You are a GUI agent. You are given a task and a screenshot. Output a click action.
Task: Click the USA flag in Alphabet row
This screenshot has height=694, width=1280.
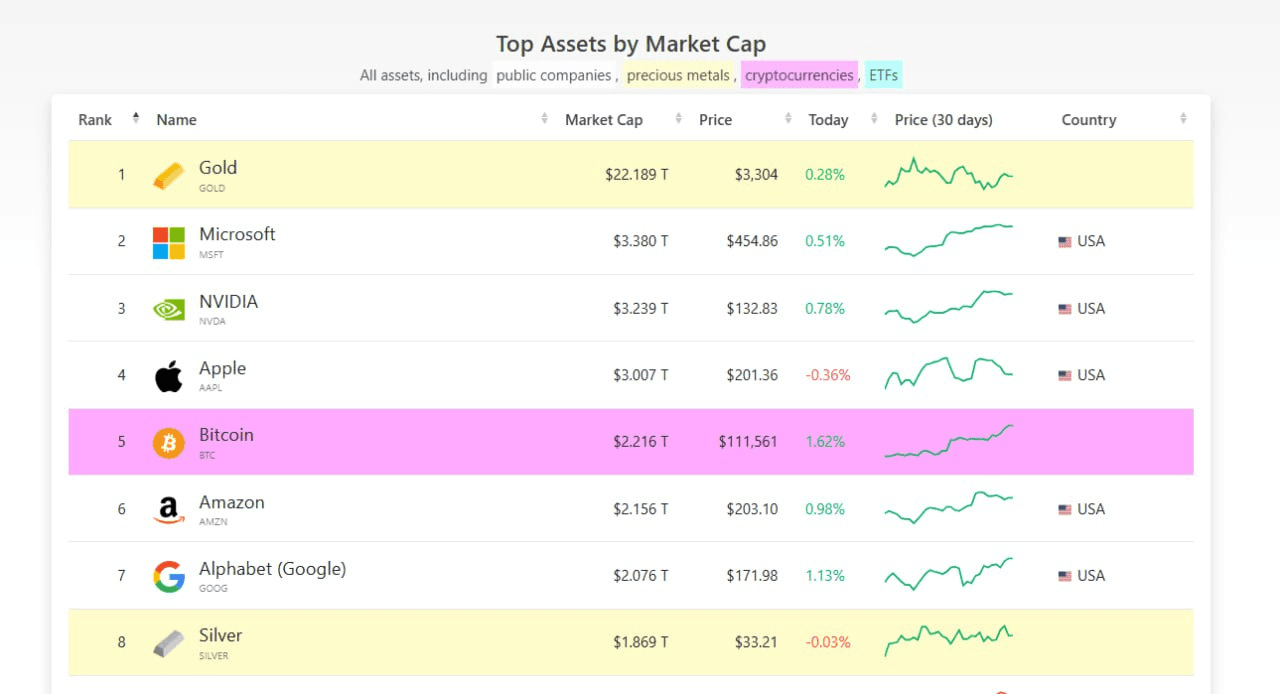click(x=1065, y=576)
